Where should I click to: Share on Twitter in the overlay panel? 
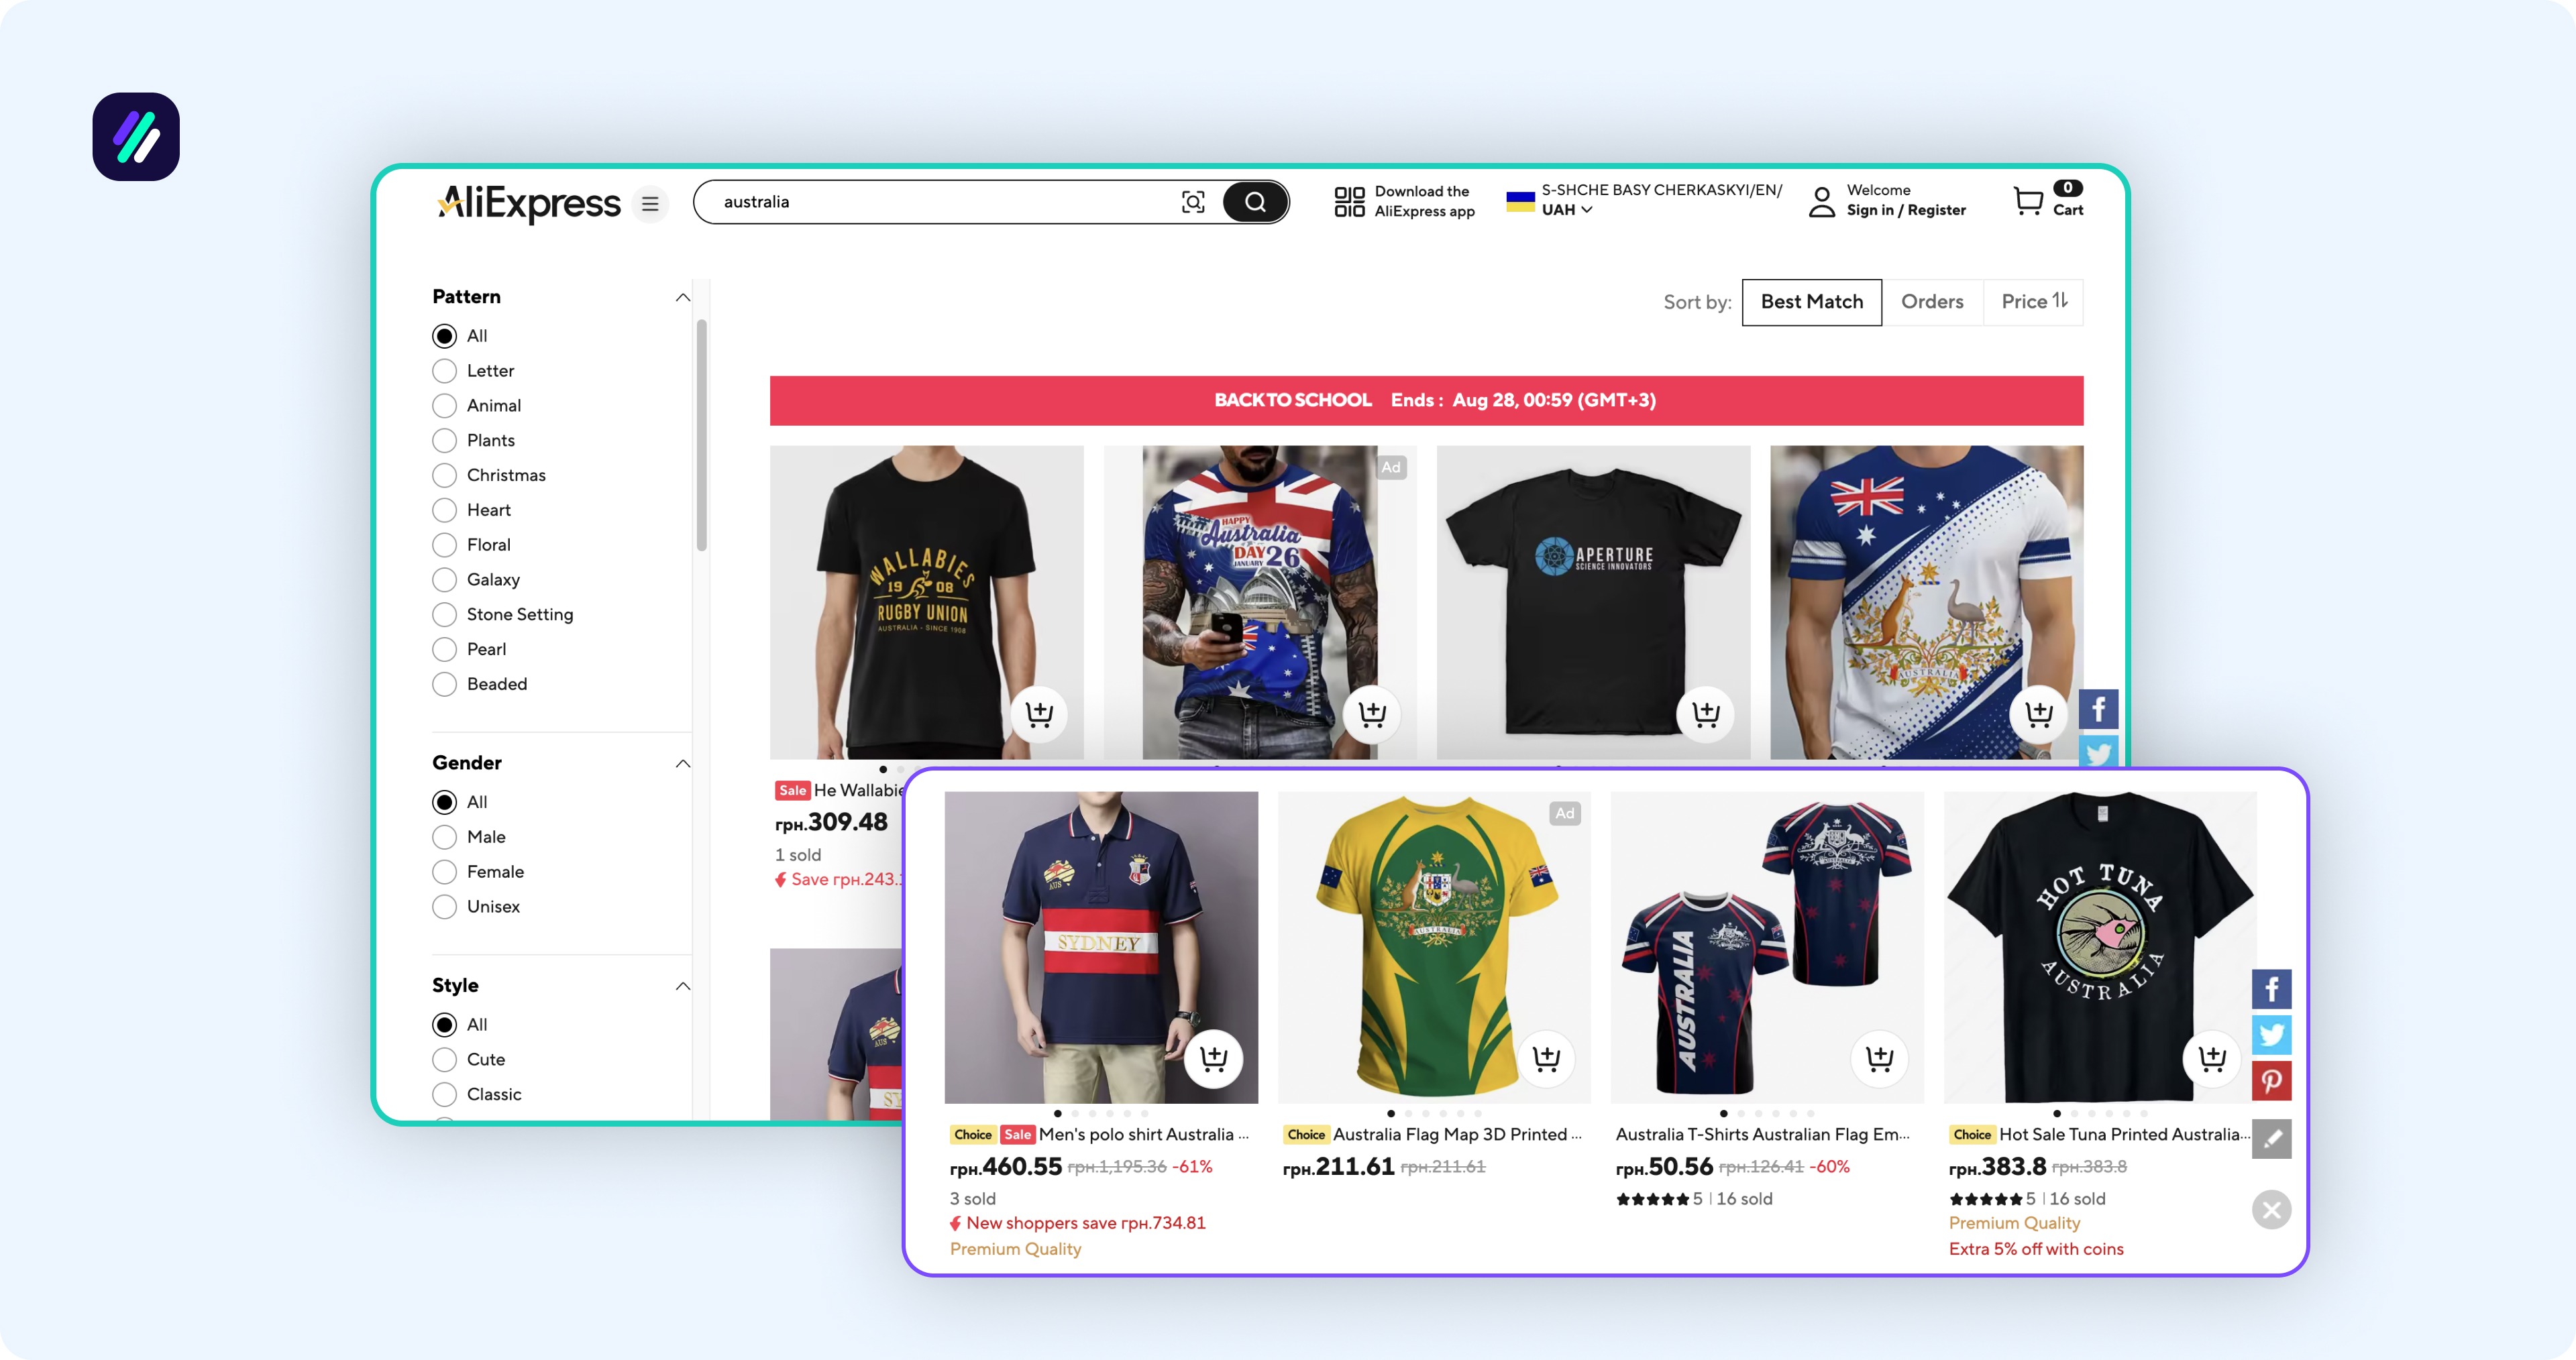point(2271,1035)
